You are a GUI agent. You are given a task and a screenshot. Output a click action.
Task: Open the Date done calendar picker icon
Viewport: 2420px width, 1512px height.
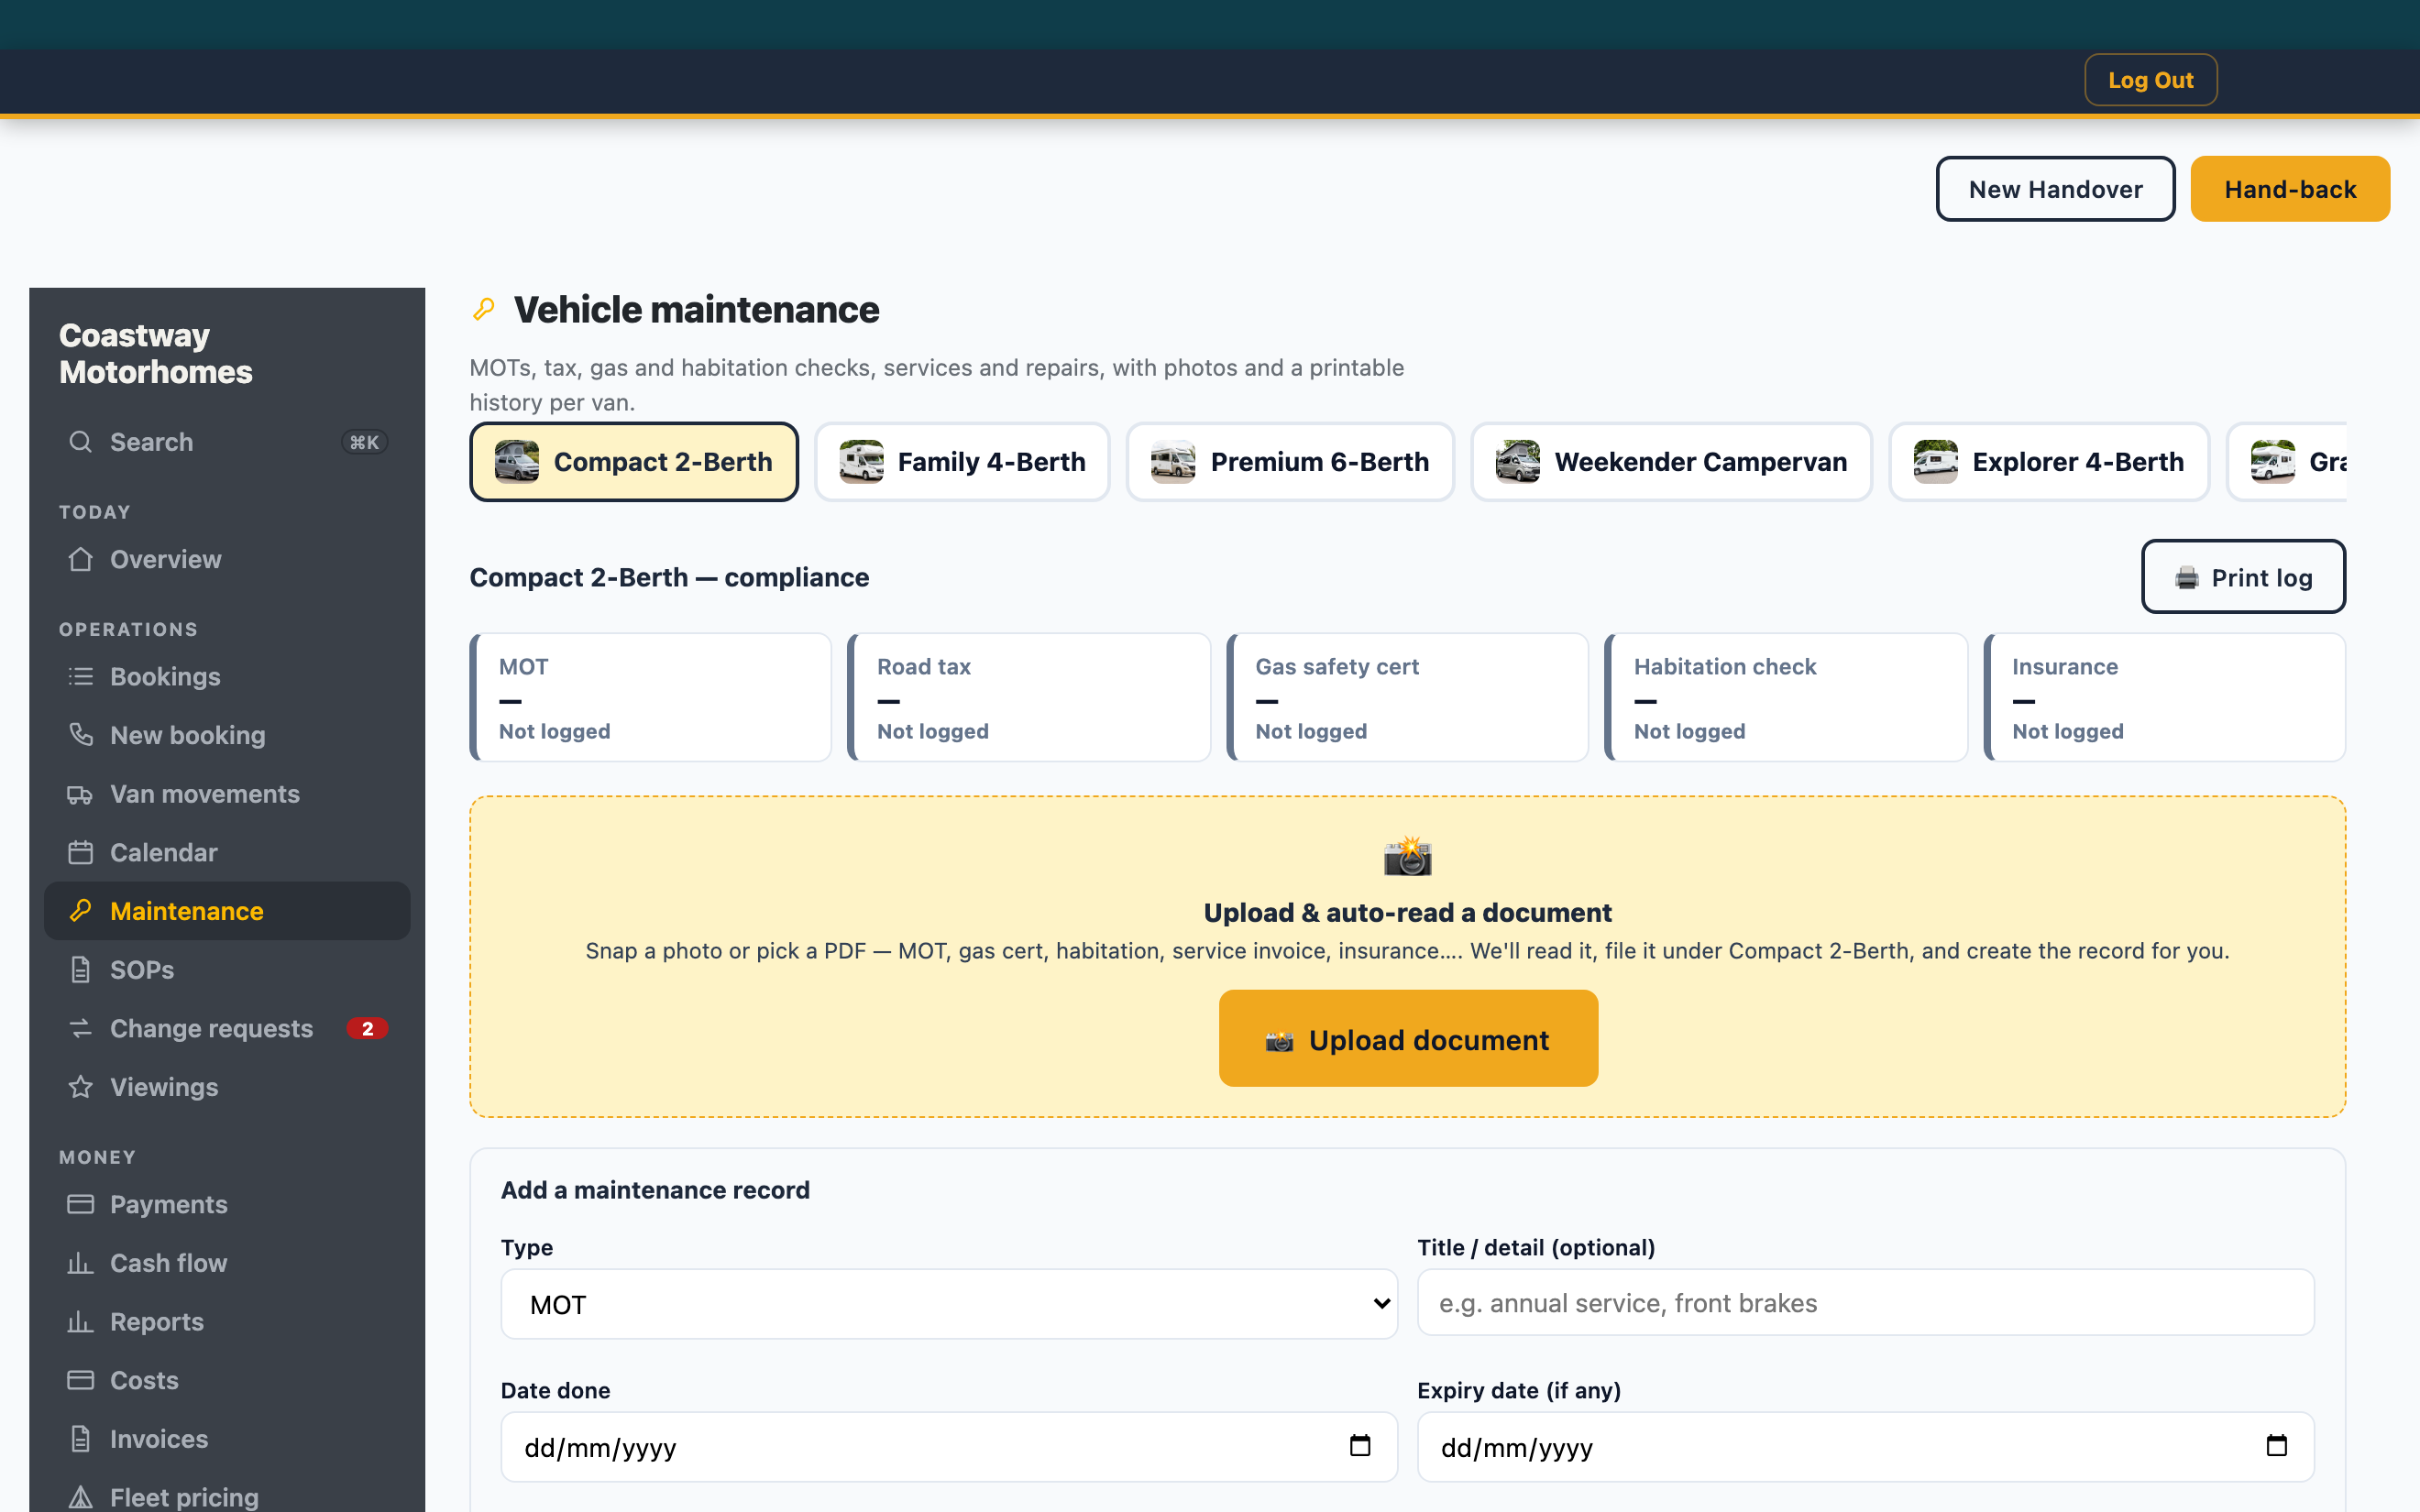point(1360,1446)
